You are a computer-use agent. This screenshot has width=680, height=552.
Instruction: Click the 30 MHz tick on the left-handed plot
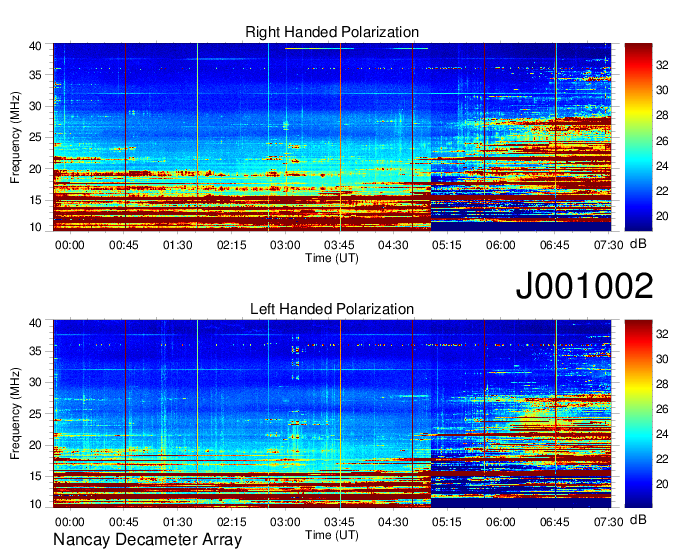tap(35, 382)
